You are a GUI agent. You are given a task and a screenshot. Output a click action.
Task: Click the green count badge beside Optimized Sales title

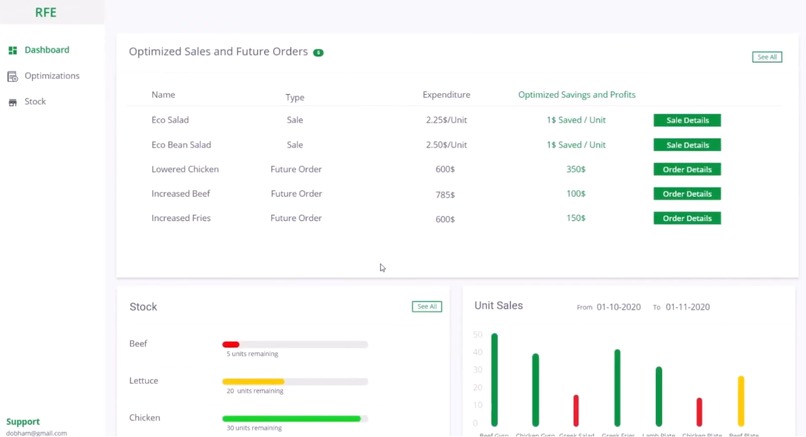click(x=318, y=52)
